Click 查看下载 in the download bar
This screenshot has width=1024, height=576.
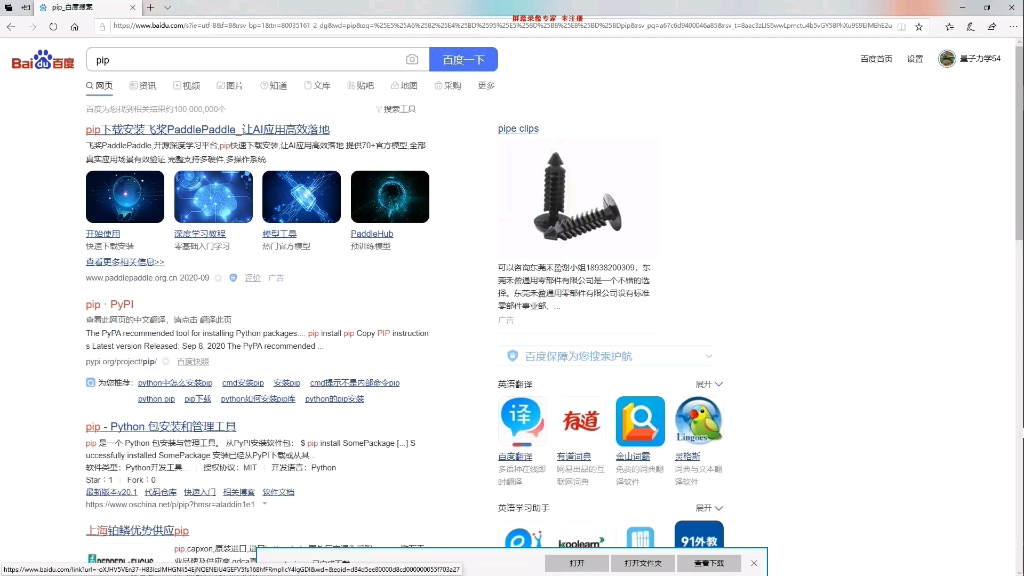[709, 563]
